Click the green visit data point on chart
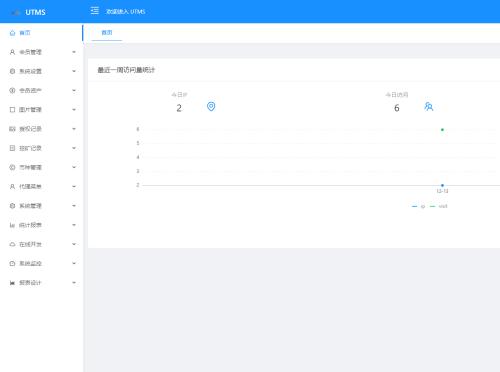This screenshot has height=372, width=500. pyautogui.click(x=442, y=130)
